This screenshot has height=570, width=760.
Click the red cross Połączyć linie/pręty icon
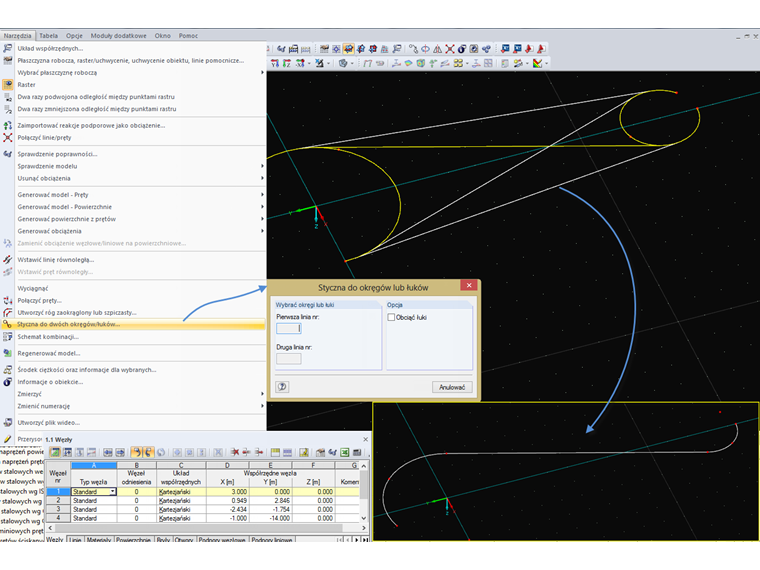tap(8, 137)
